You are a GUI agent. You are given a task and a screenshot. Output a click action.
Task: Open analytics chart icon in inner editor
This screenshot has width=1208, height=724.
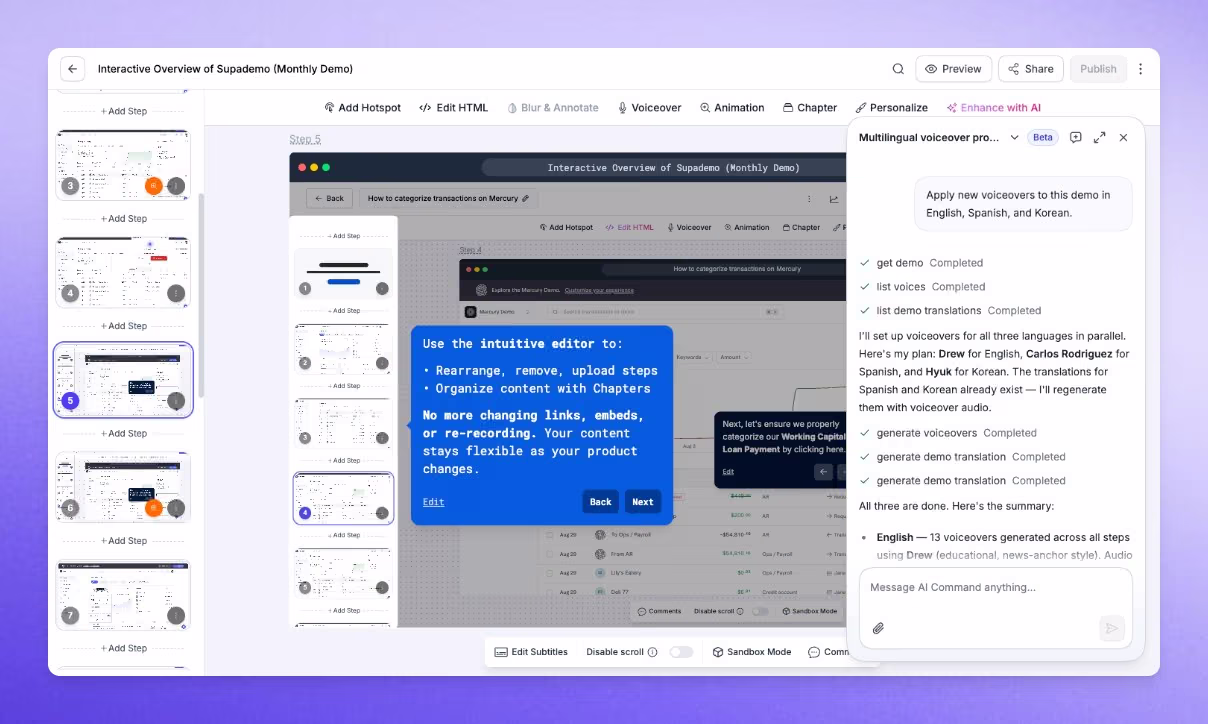point(834,198)
